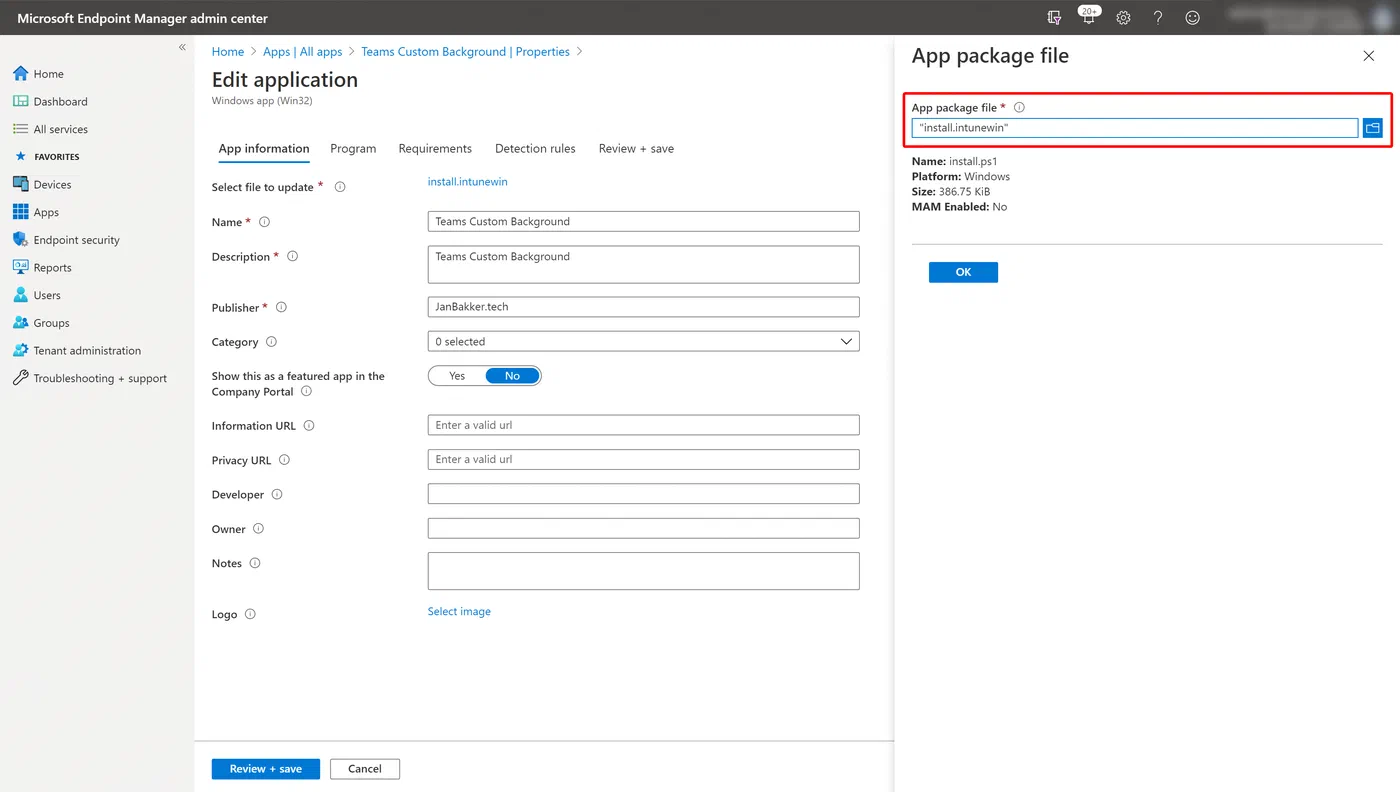Show info tooltip for Developer
The height and width of the screenshot is (792, 1400).
pyautogui.click(x=277, y=494)
